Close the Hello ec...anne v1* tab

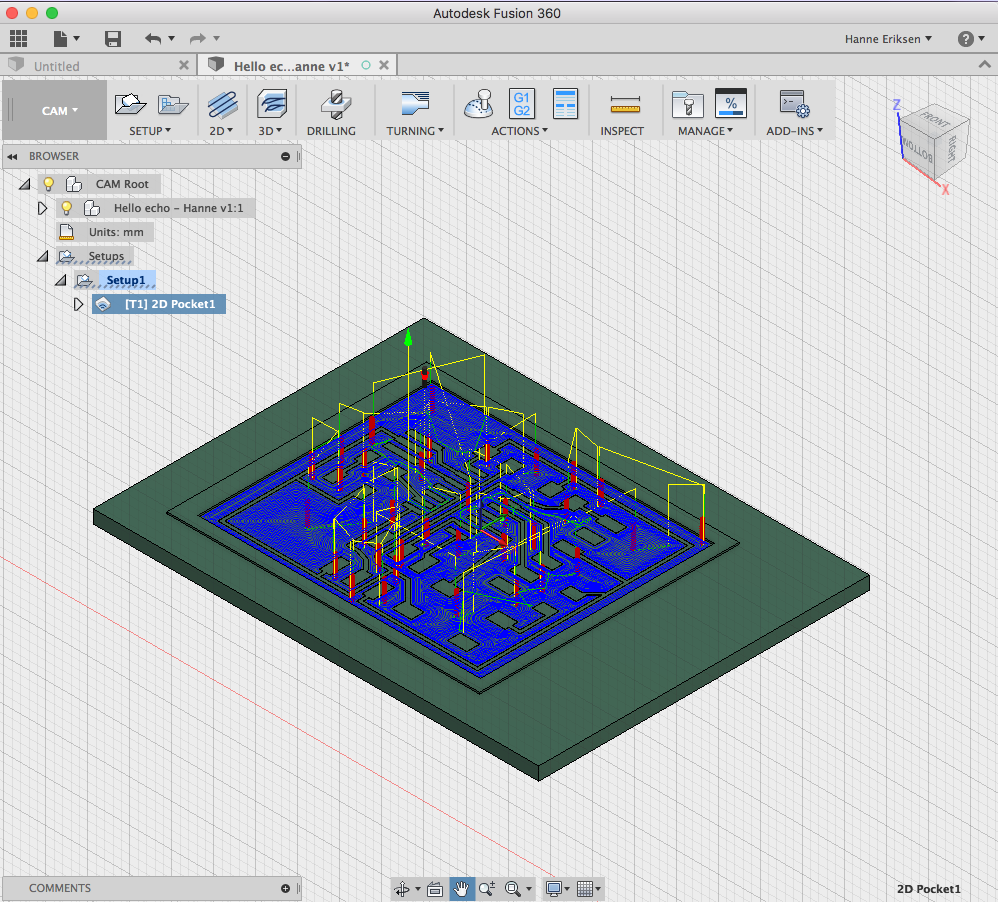pos(384,65)
